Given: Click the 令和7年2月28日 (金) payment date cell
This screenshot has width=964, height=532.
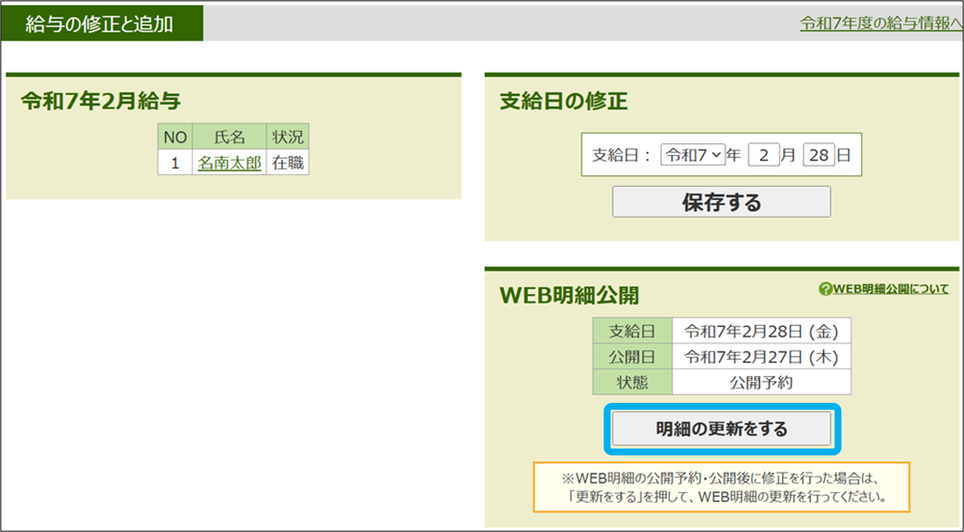Looking at the screenshot, I should coord(761,331).
